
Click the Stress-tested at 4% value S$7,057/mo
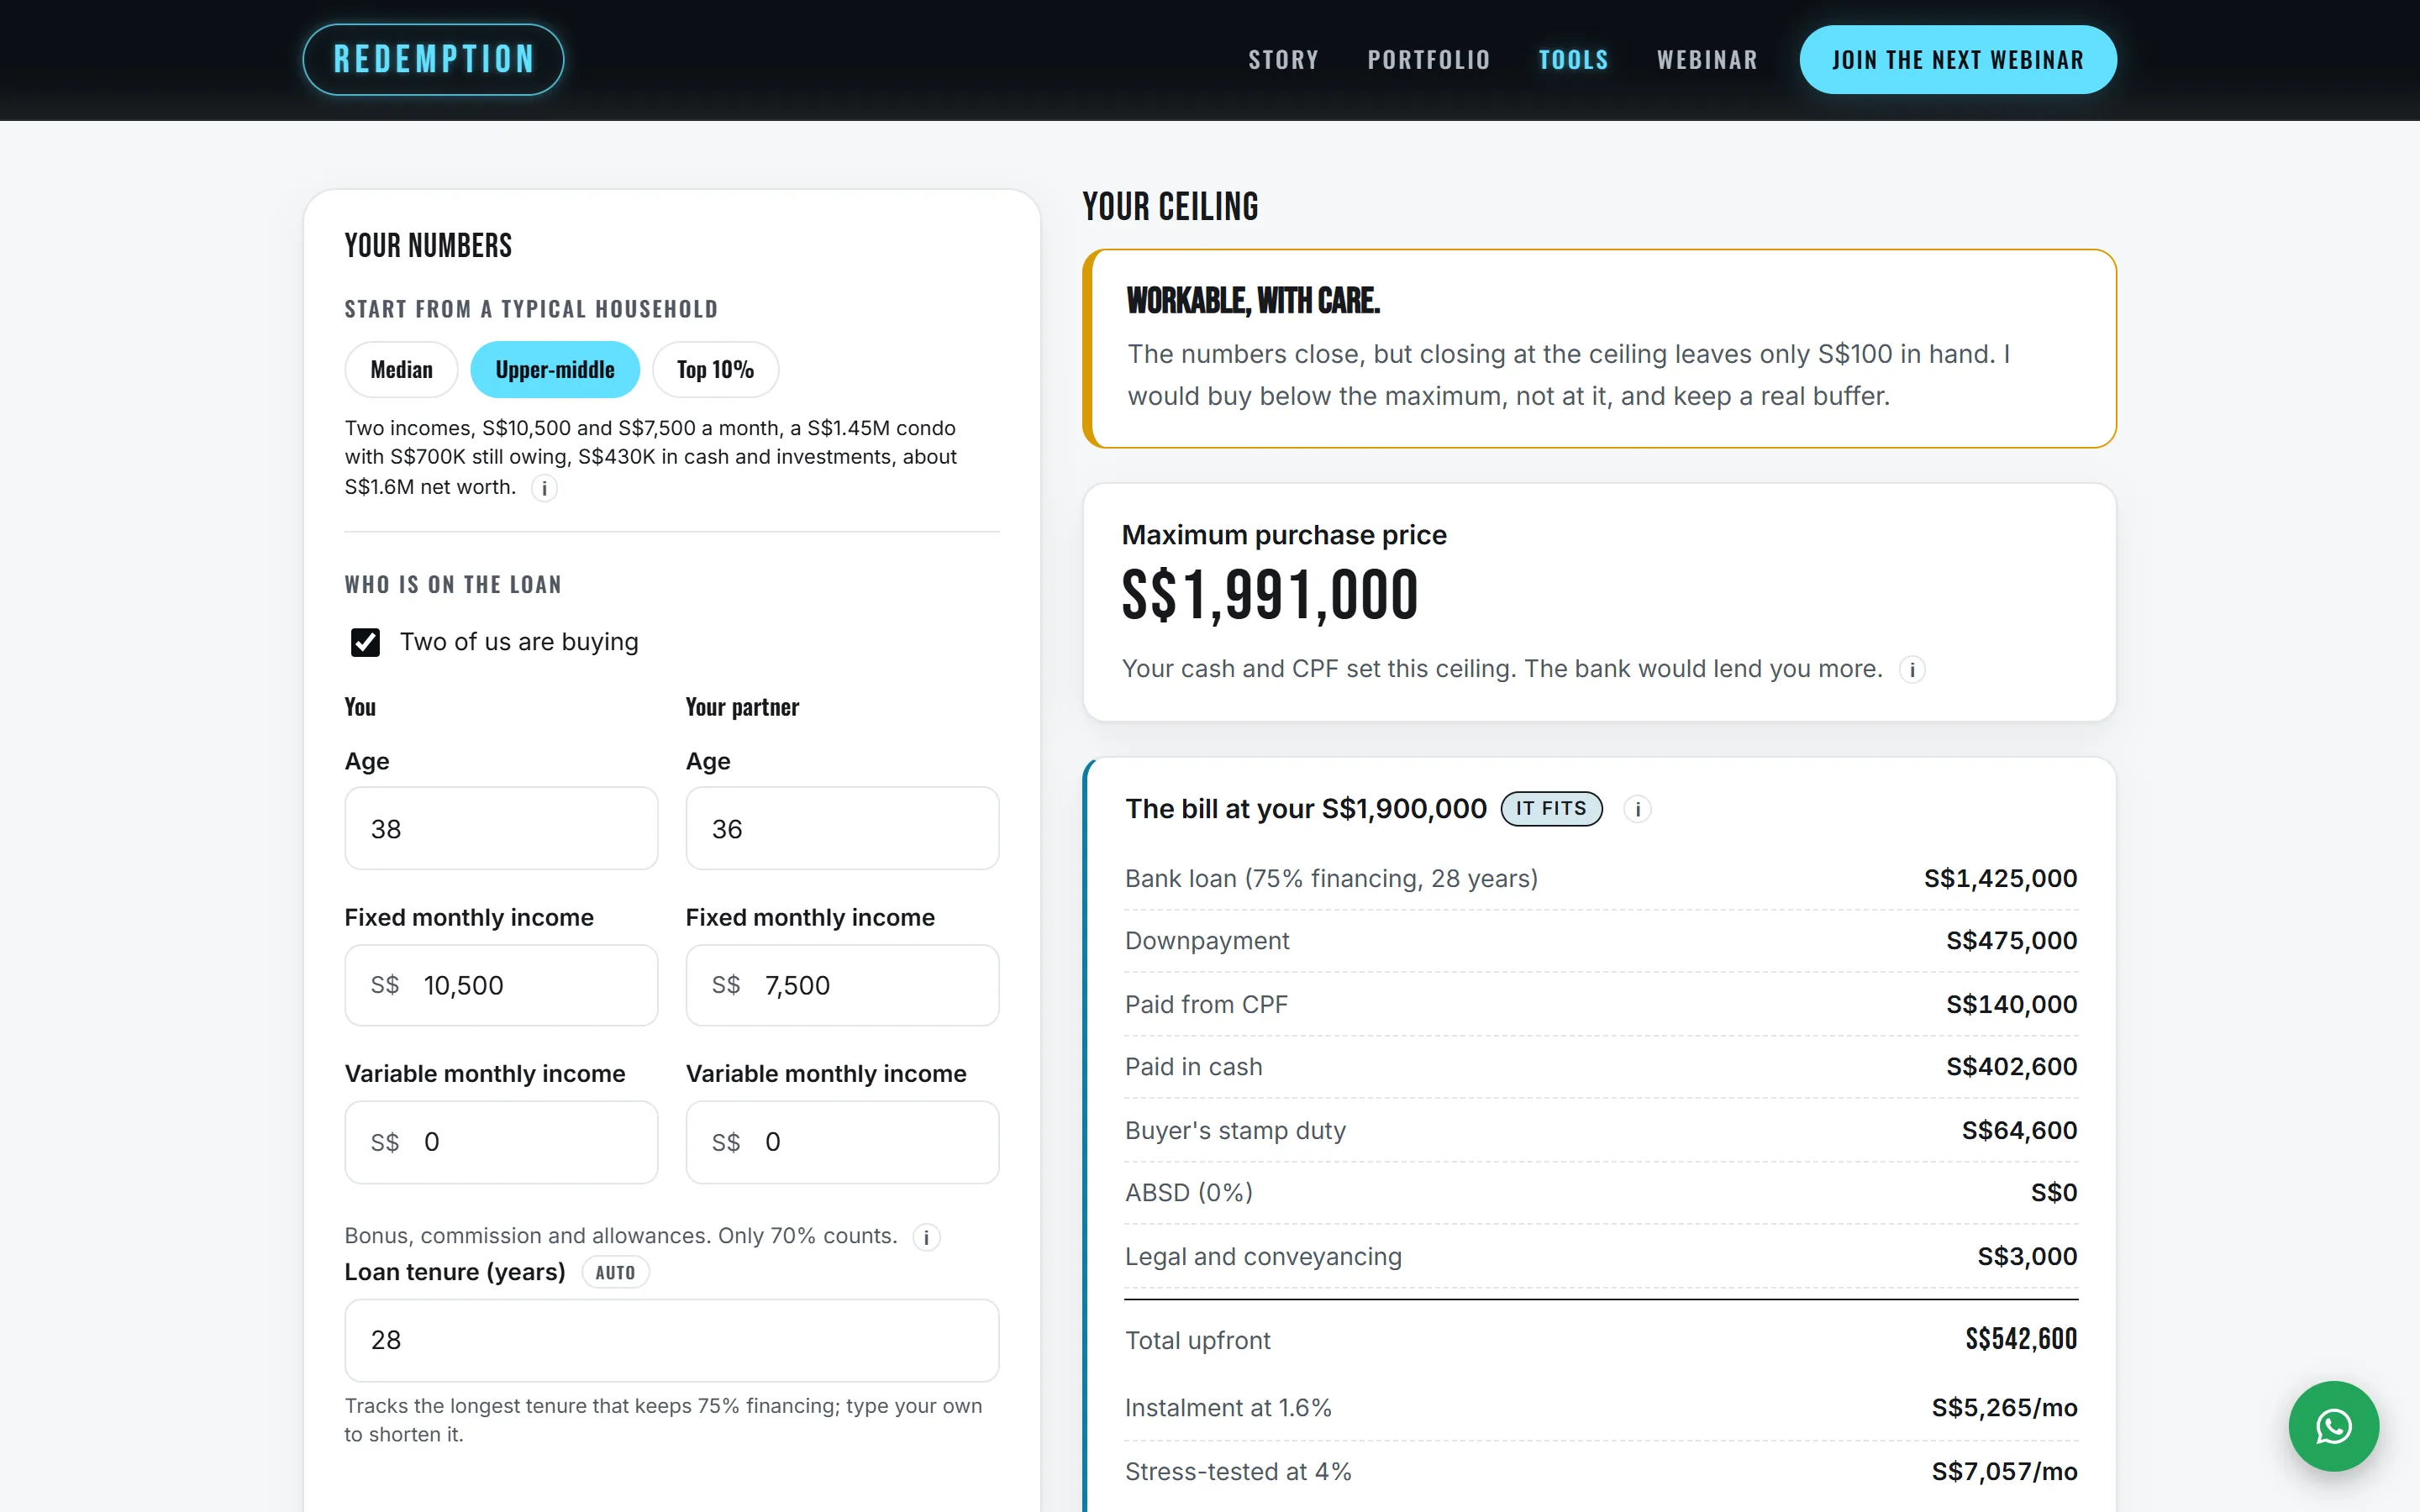(x=2004, y=1471)
